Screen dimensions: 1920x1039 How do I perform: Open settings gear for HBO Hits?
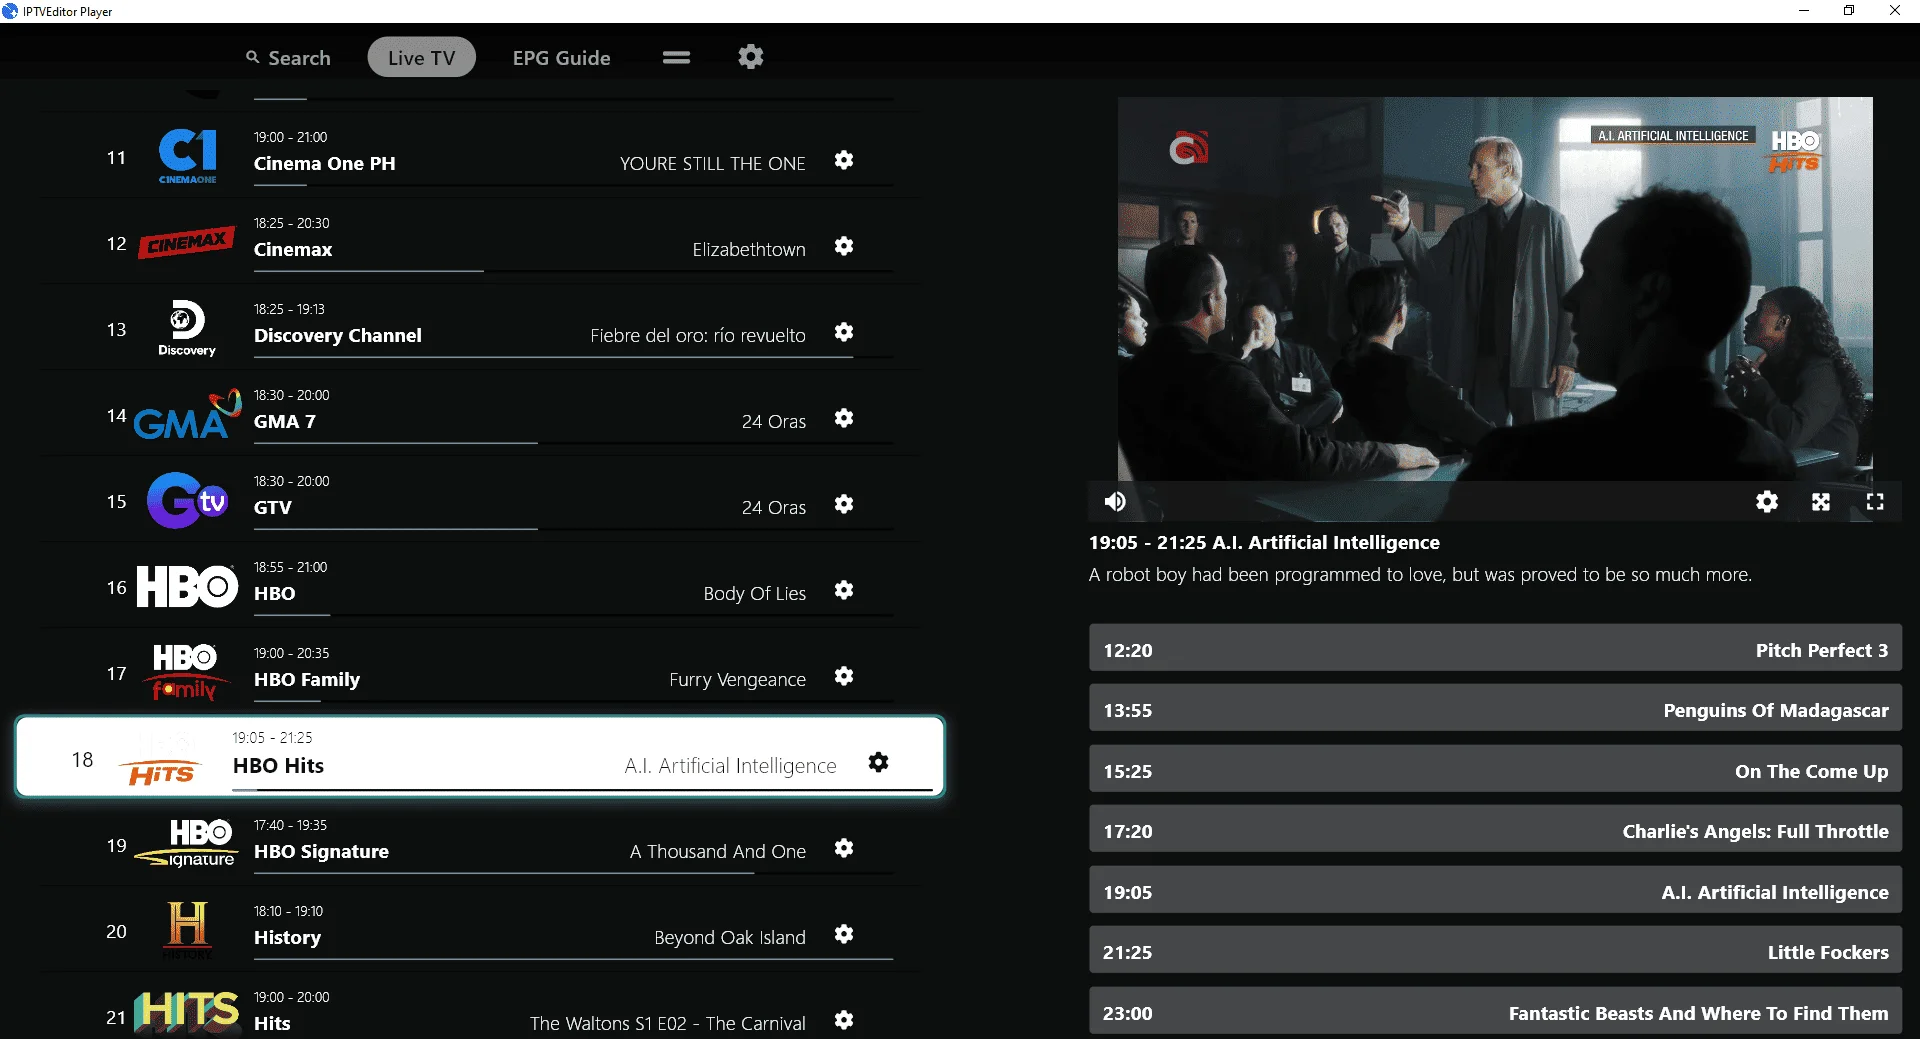coord(878,762)
